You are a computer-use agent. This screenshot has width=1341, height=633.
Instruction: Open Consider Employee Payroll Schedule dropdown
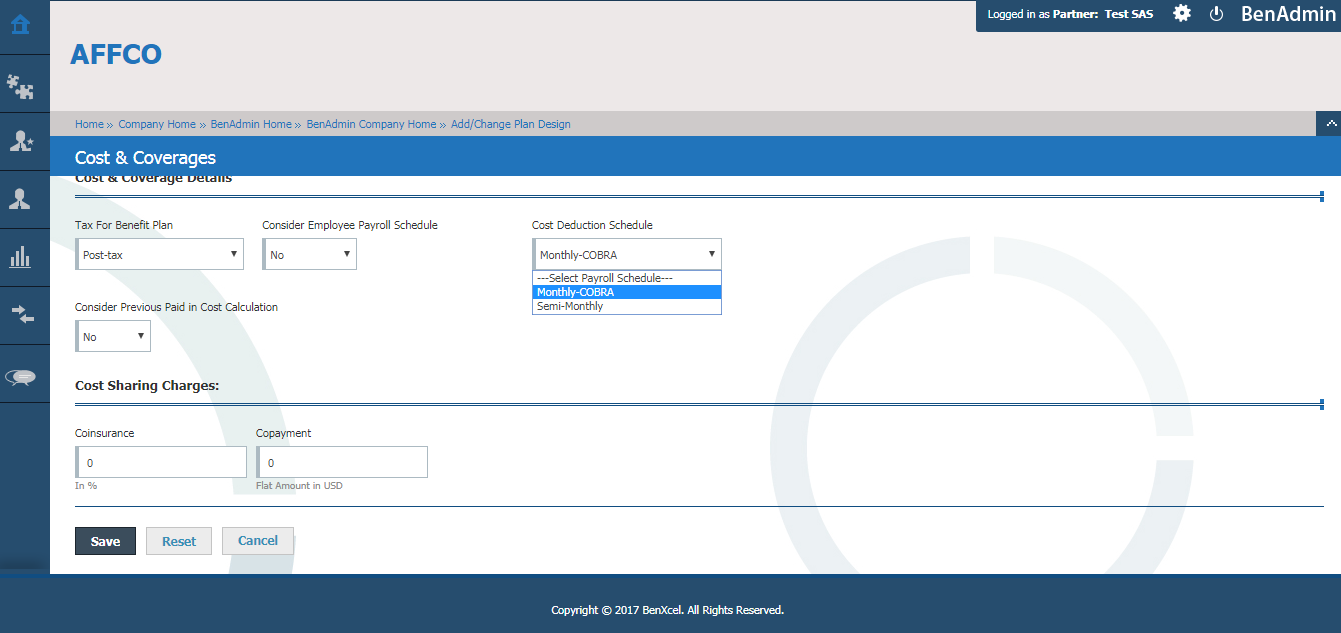(310, 254)
